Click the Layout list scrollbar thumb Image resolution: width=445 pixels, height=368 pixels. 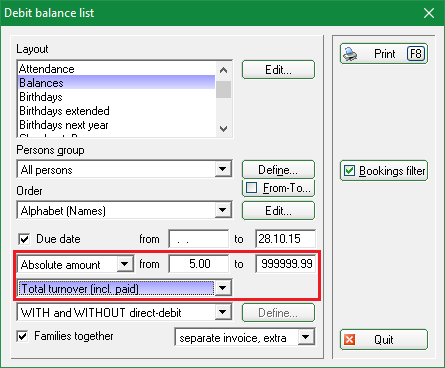224,89
